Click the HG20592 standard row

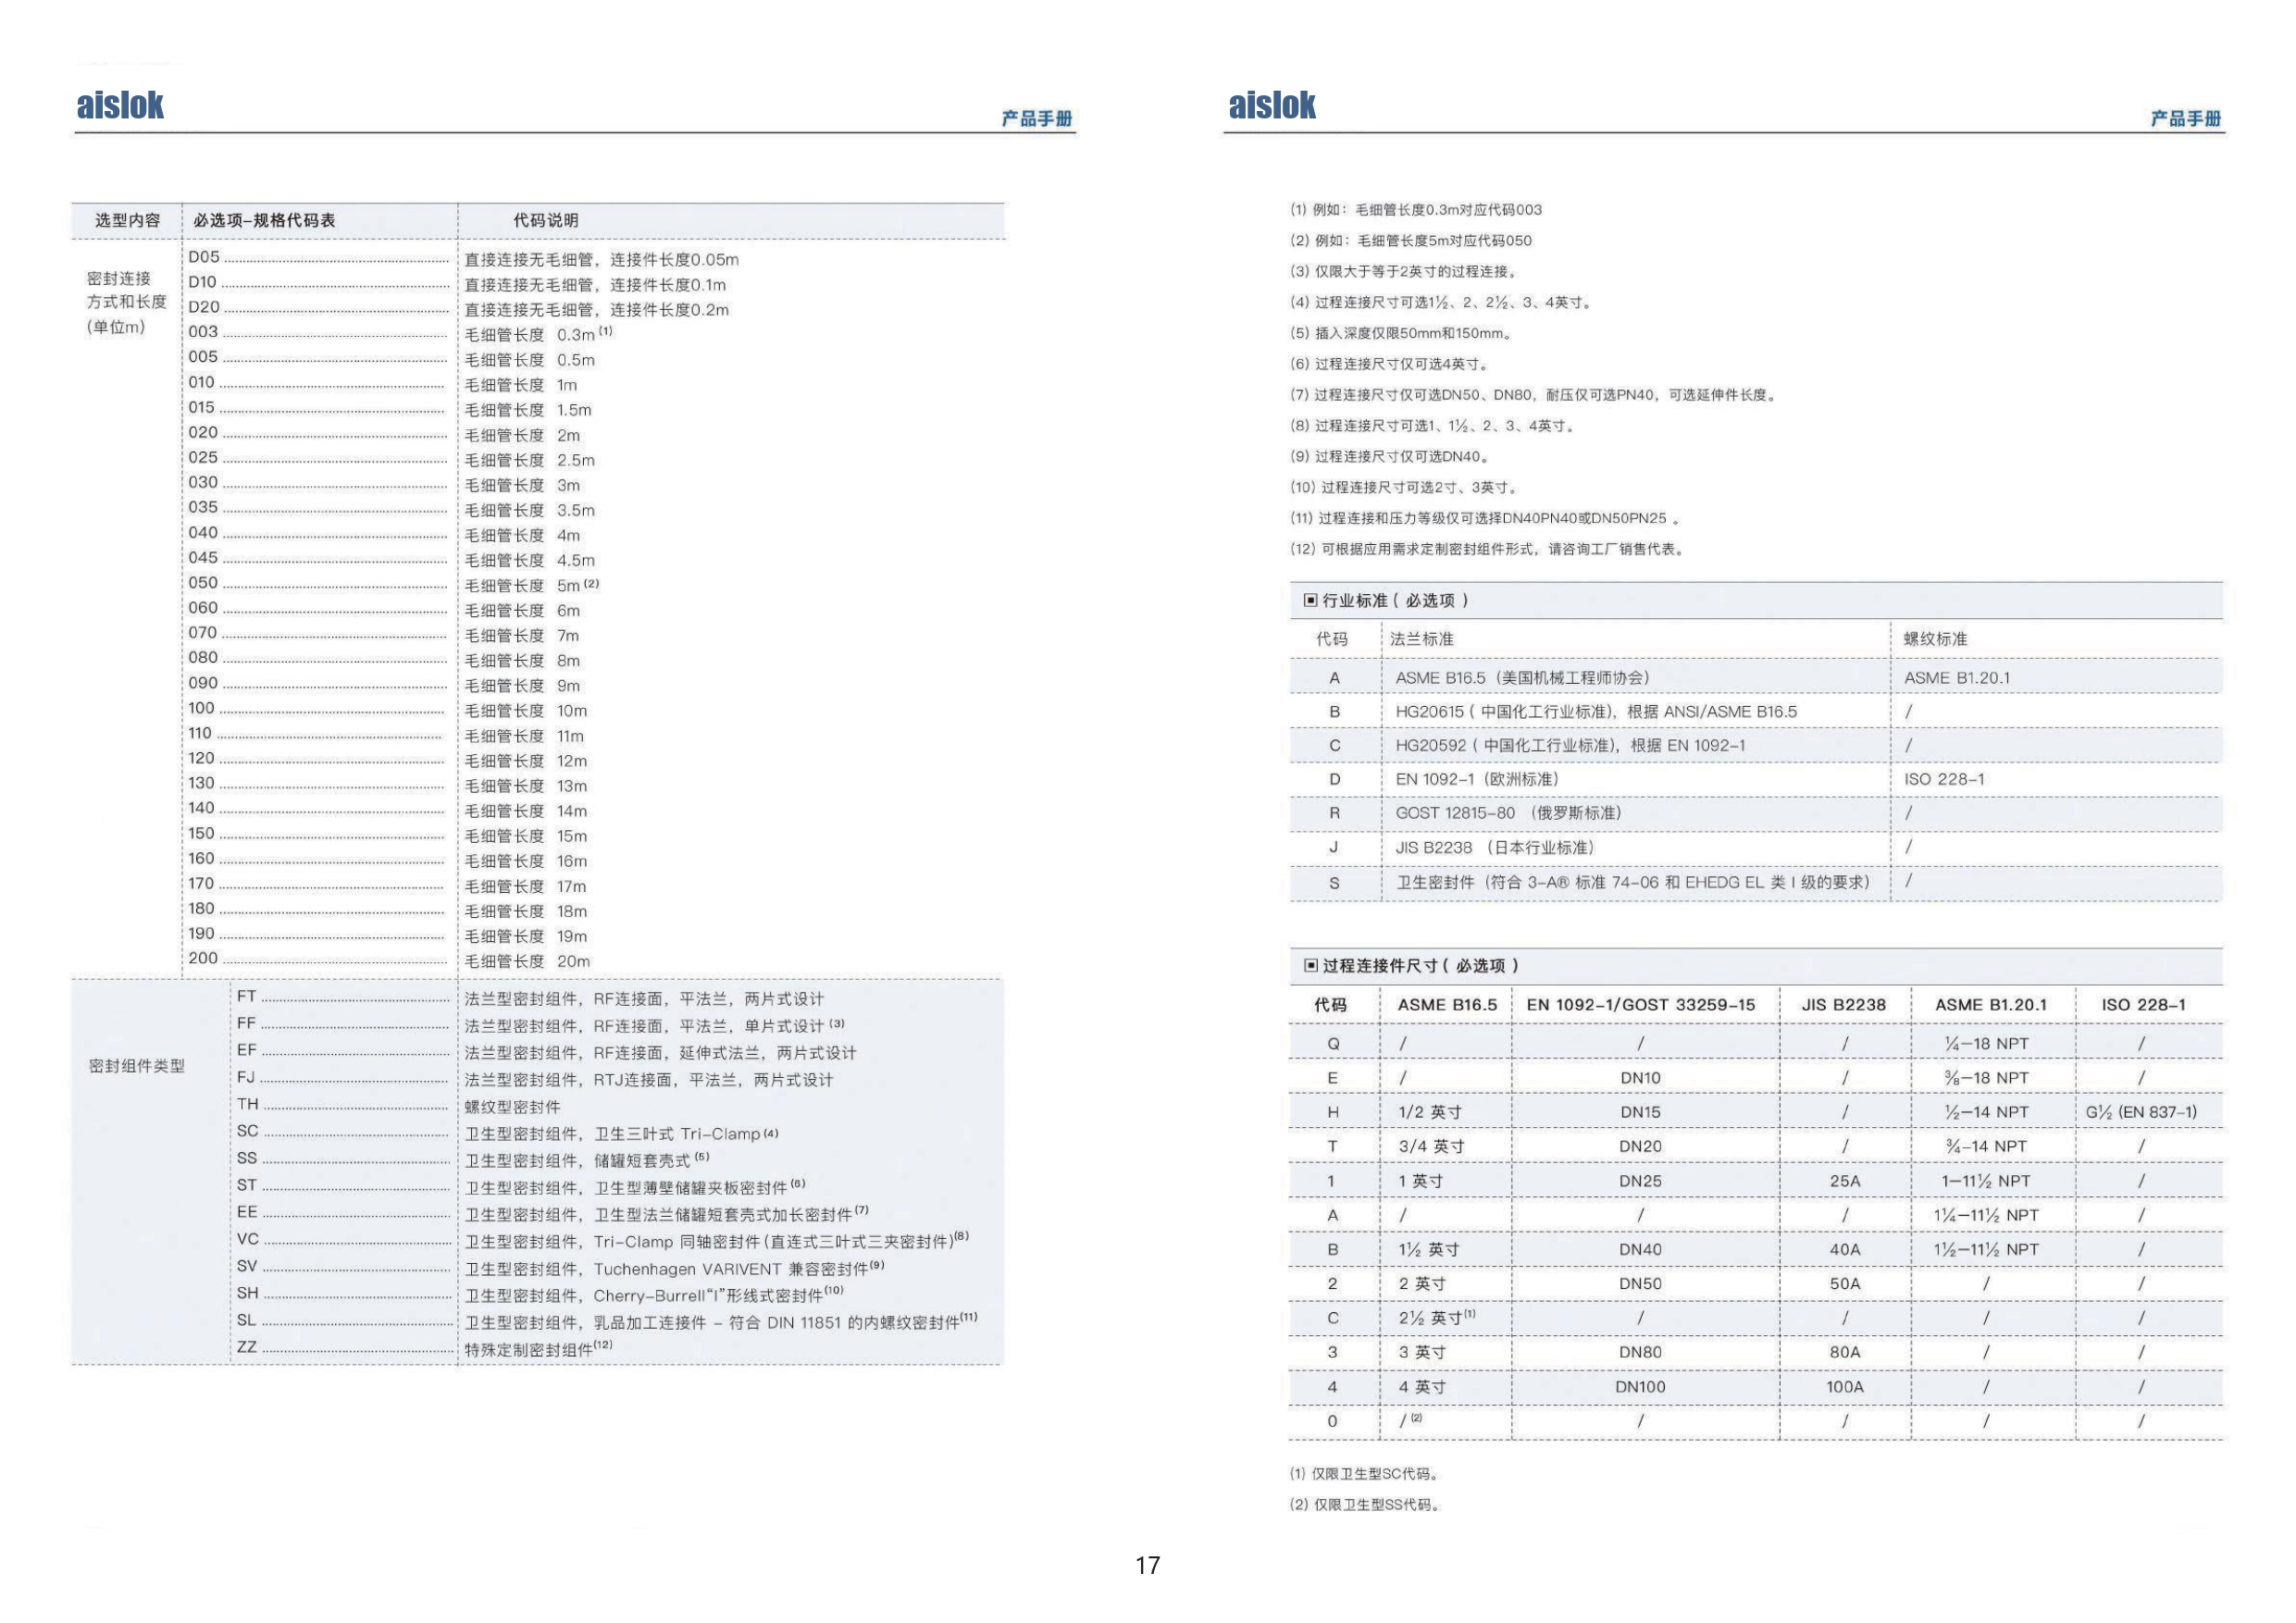[x=1755, y=746]
